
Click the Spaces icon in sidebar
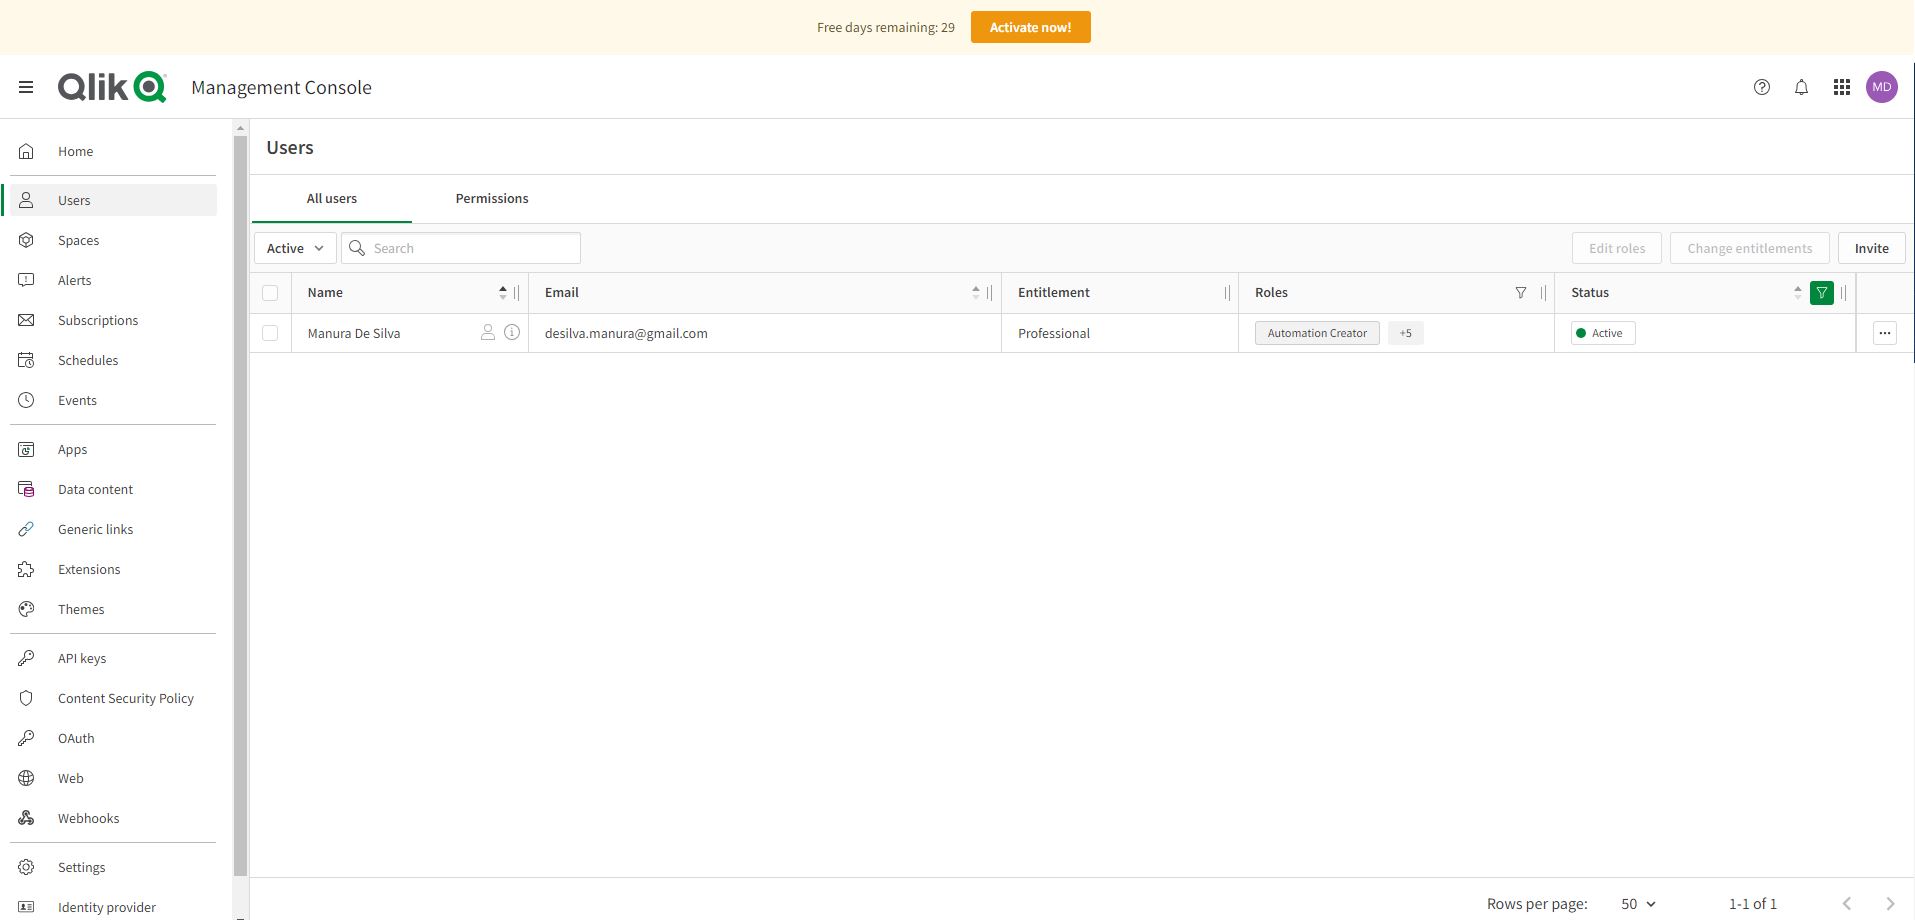tap(27, 240)
